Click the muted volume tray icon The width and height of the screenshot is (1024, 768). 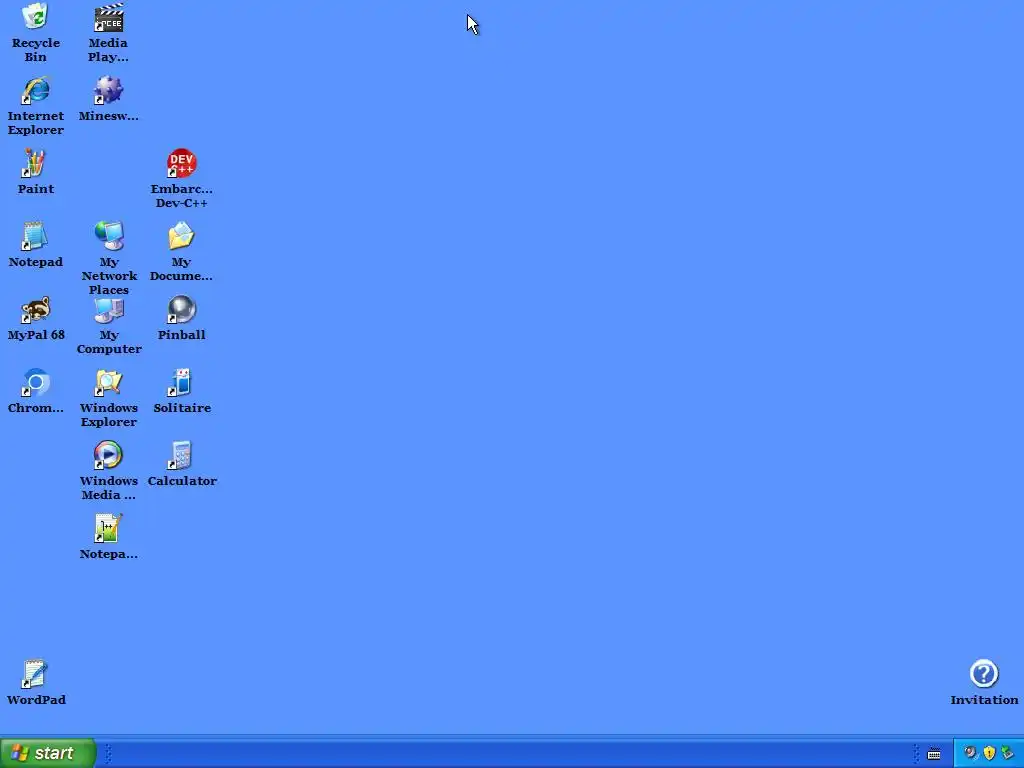970,754
